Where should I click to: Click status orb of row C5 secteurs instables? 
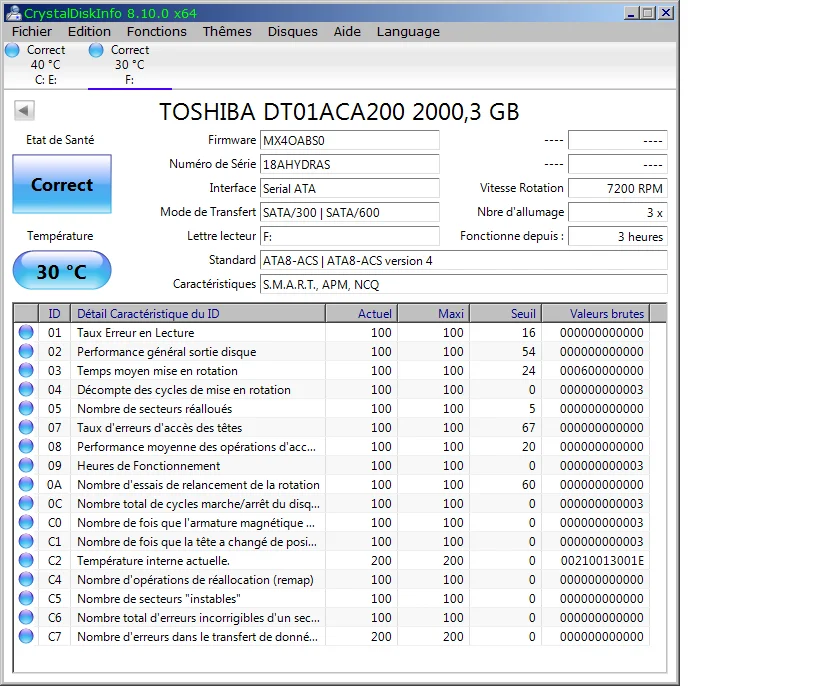(26, 598)
